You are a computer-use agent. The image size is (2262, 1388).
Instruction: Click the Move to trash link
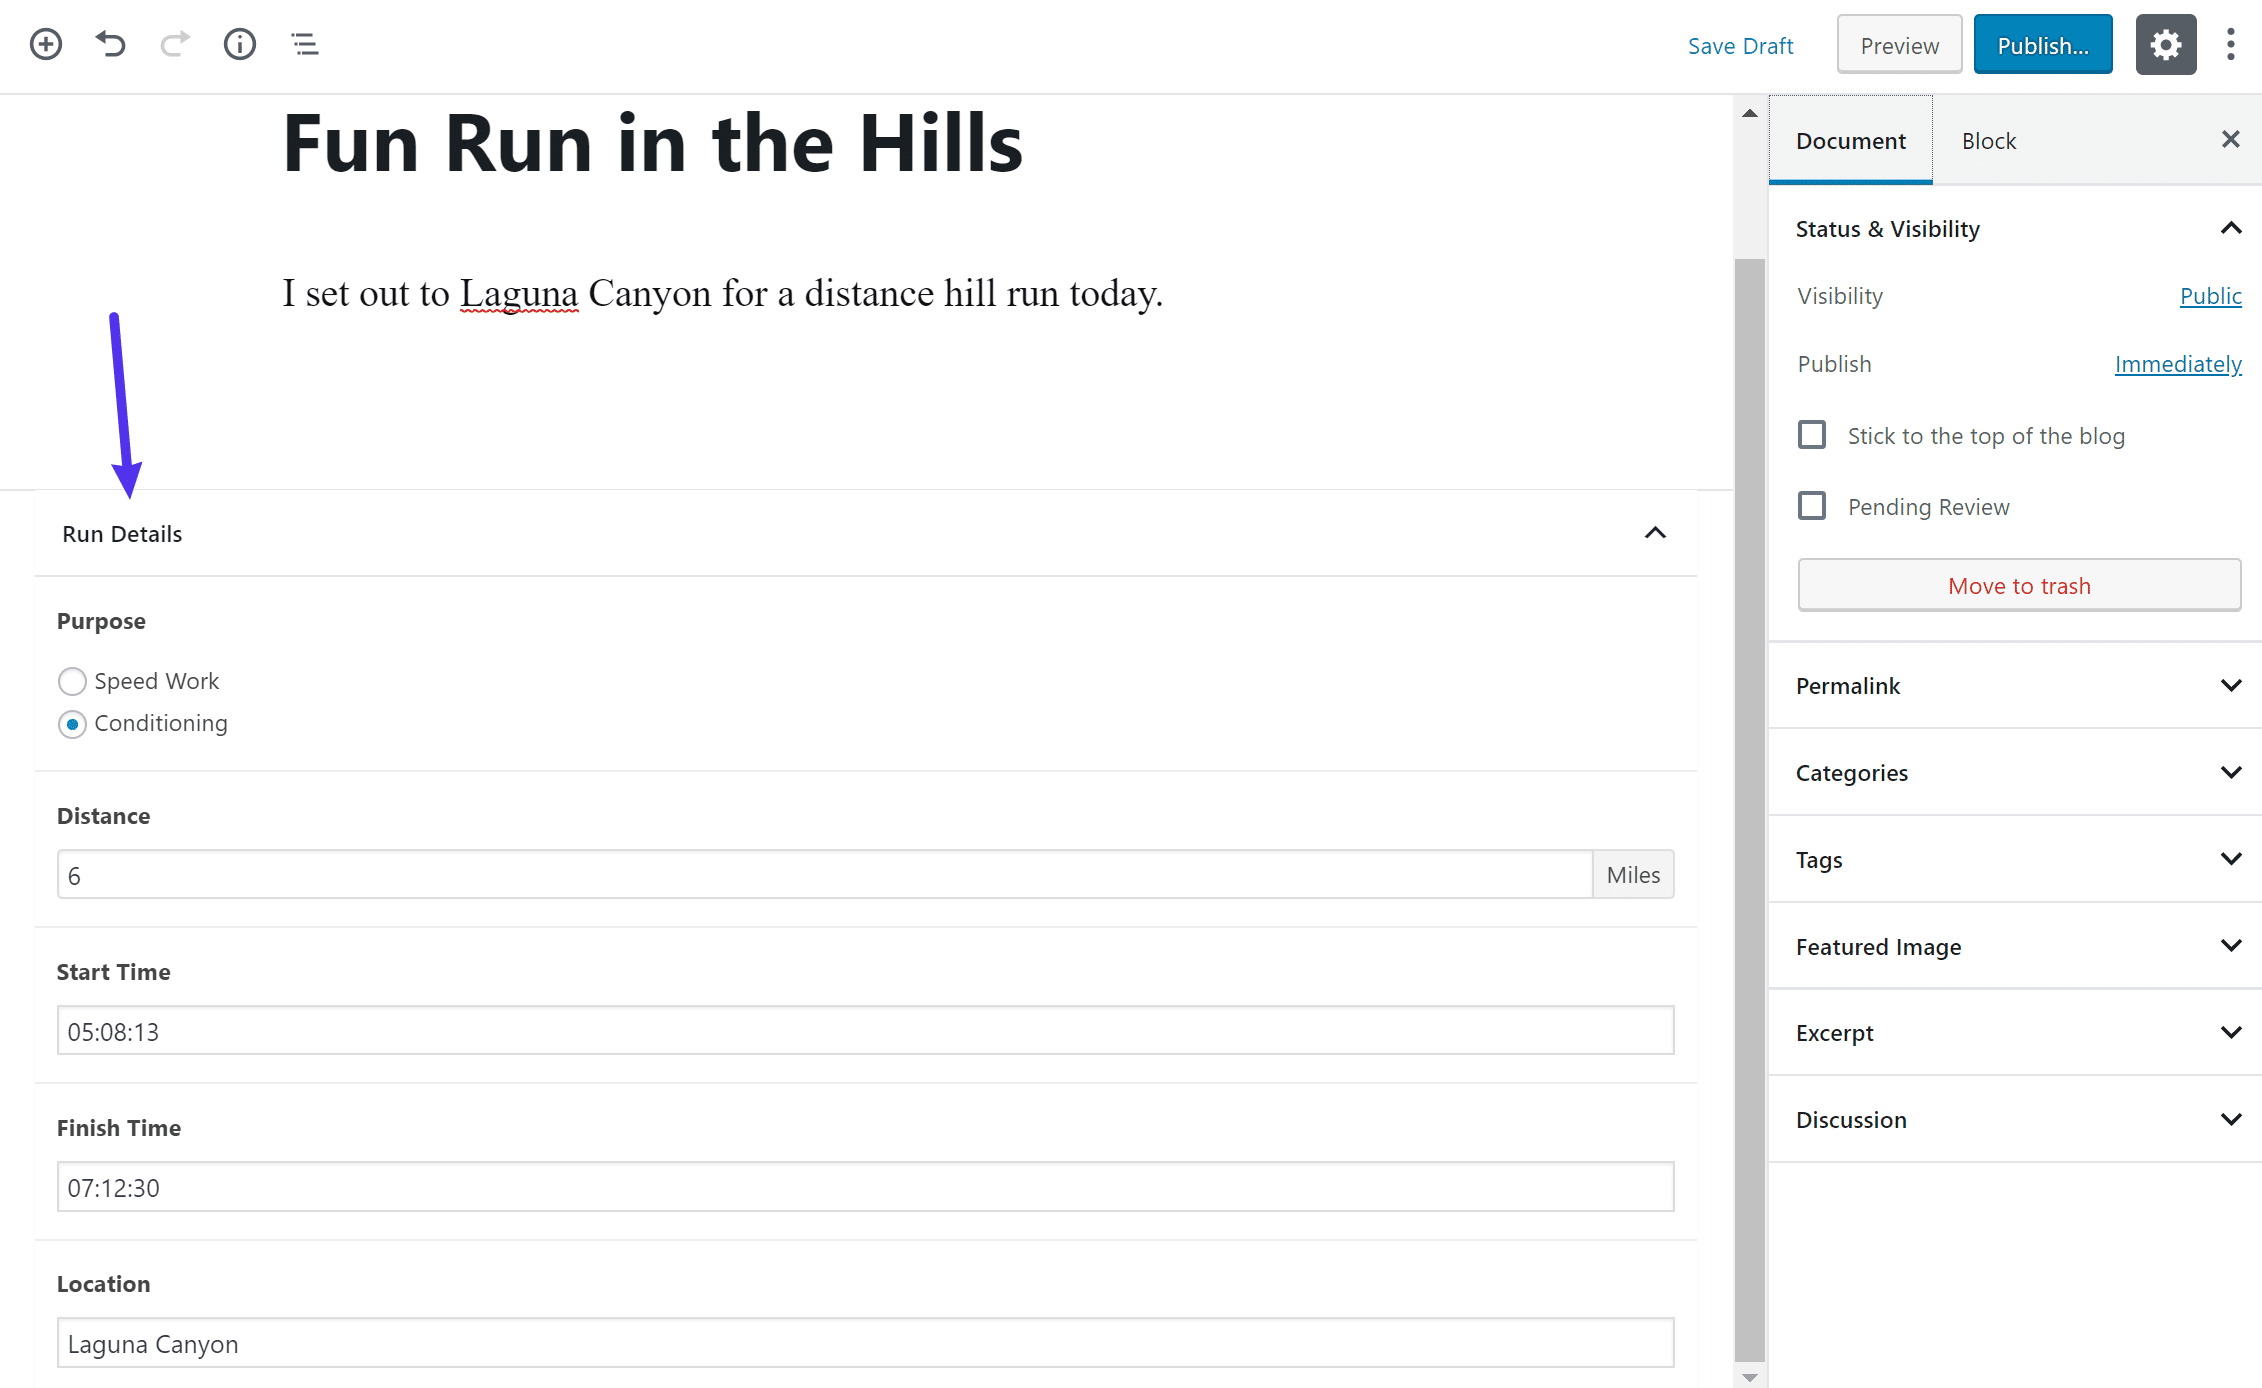click(2018, 585)
